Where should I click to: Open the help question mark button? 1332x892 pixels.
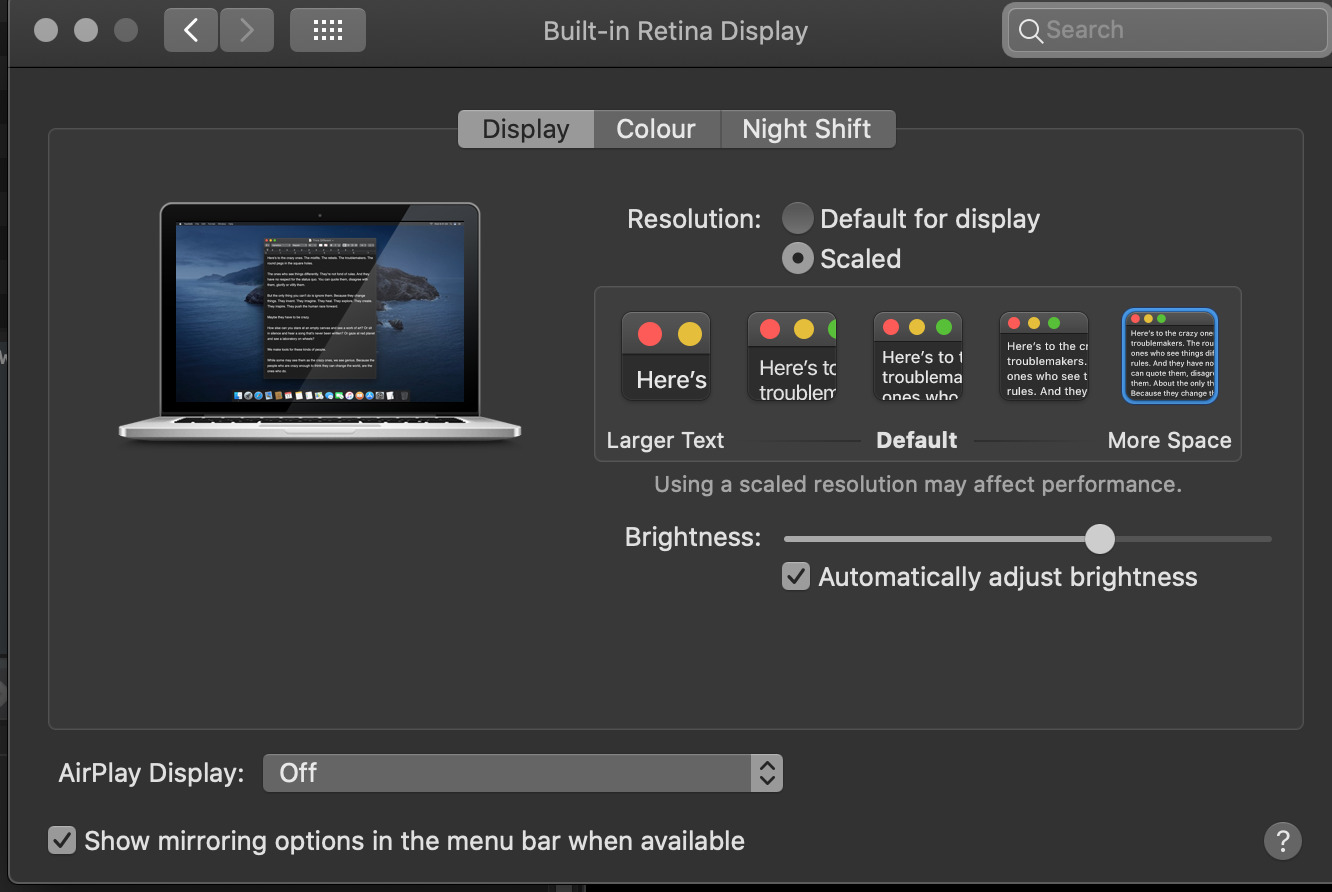click(x=1282, y=841)
